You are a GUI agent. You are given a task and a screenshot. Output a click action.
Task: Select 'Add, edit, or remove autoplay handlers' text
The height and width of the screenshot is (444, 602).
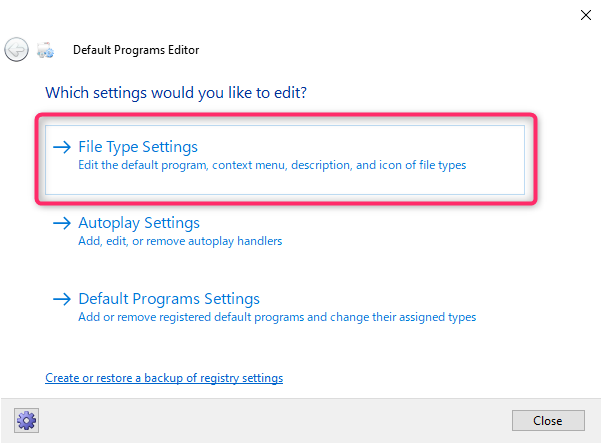[180, 241]
